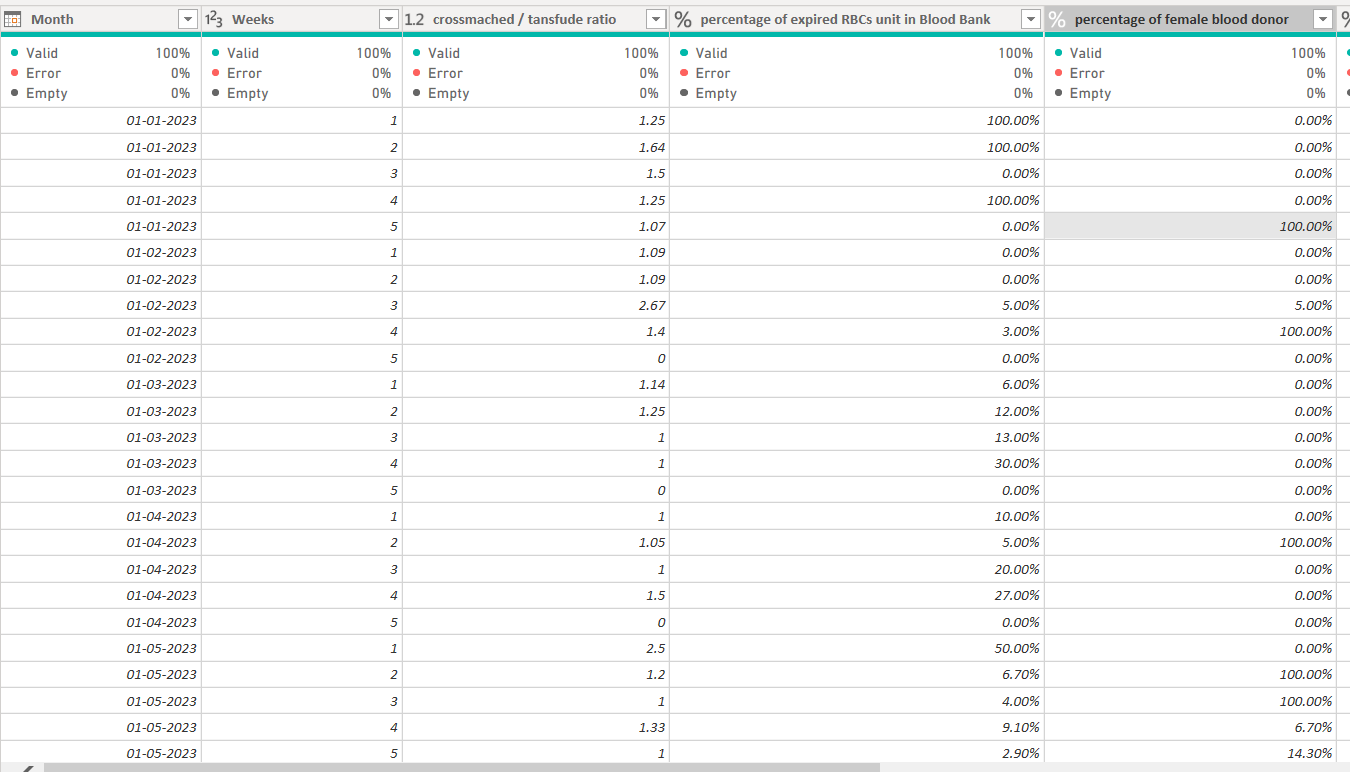Click the date type icon of the Month column
1350x772 pixels.
tap(14, 19)
